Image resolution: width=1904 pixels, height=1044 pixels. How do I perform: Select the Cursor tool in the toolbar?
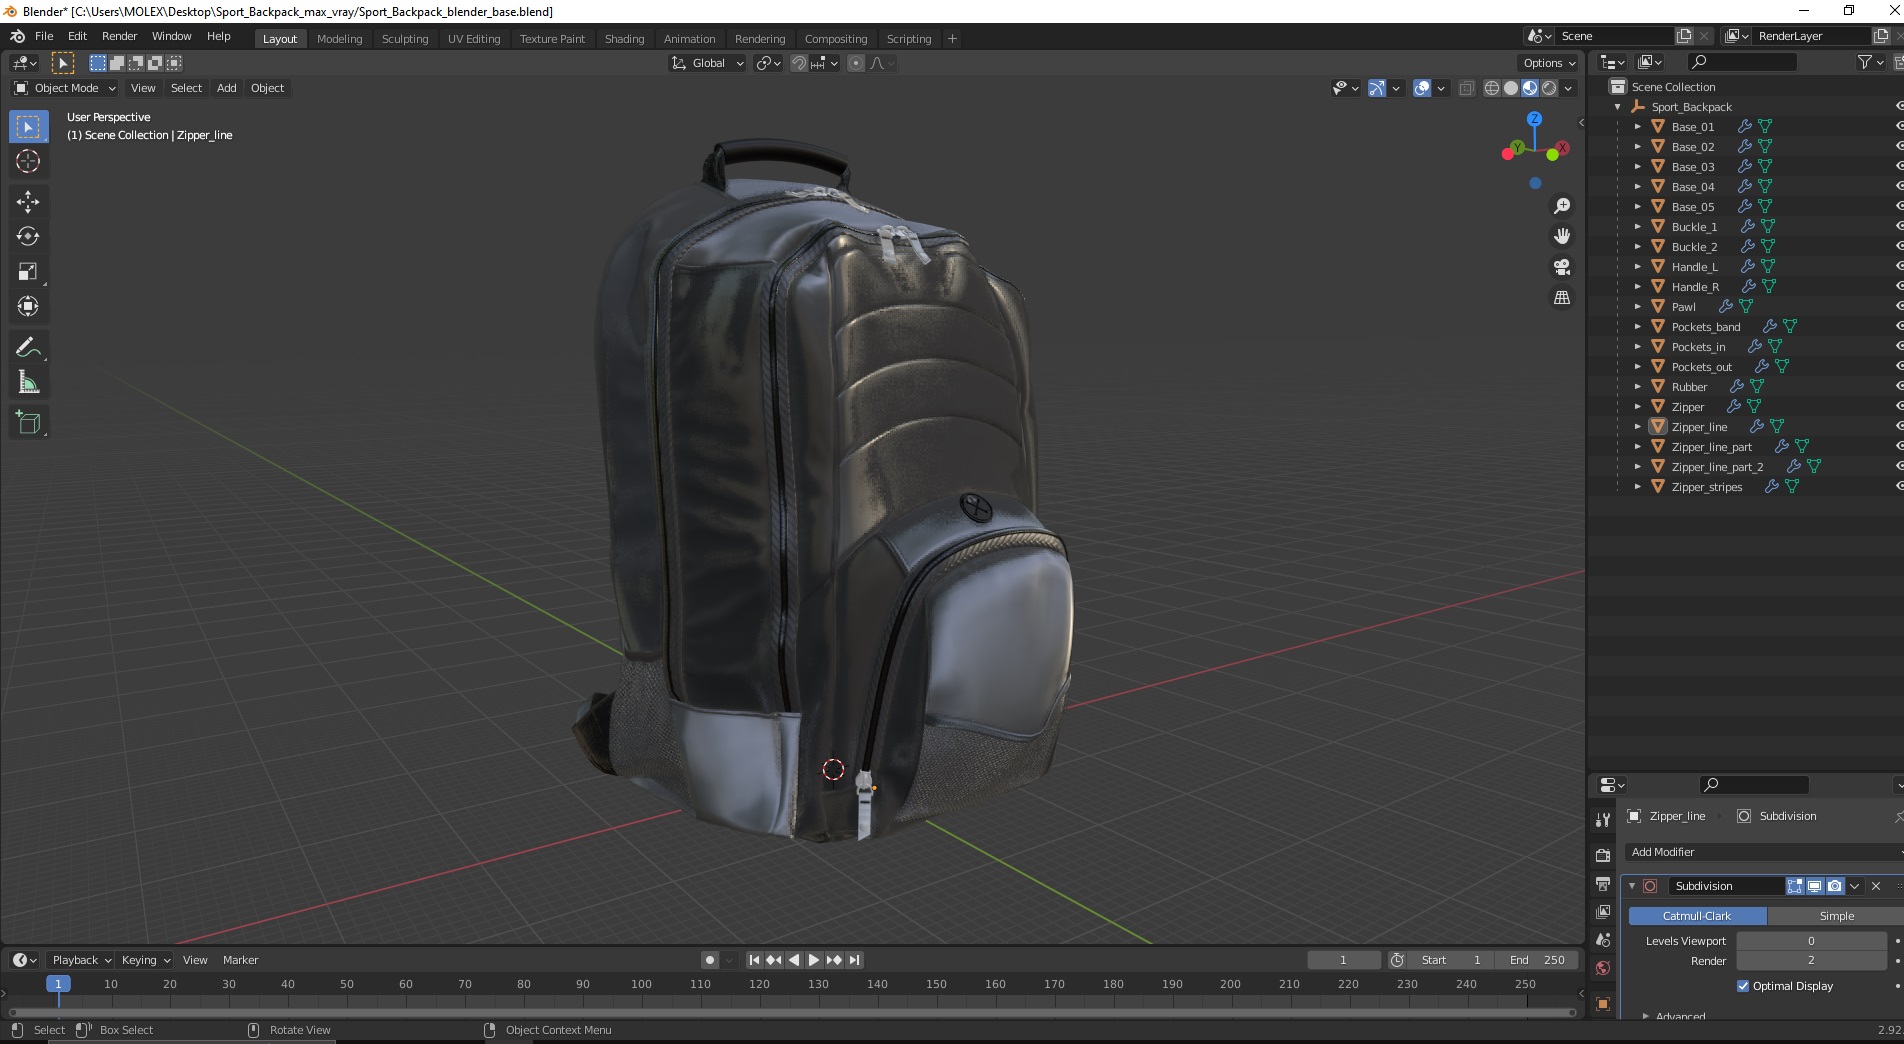coord(28,161)
